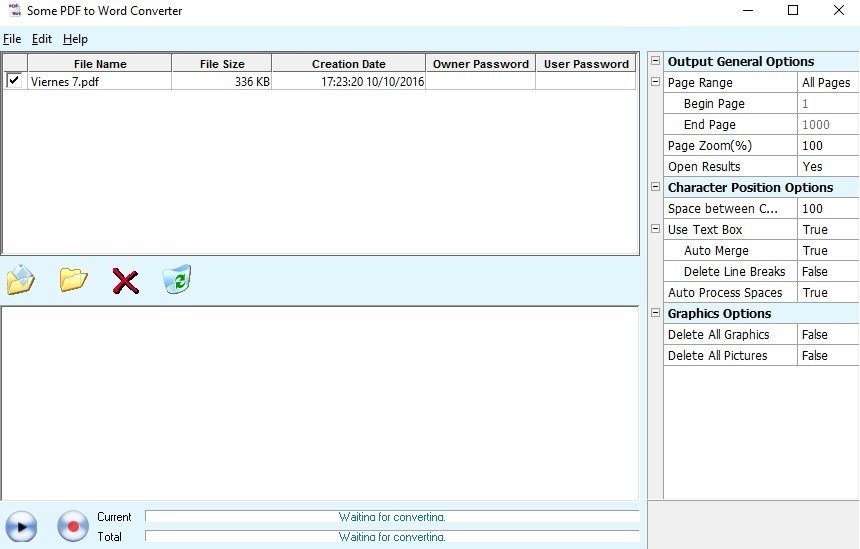Collapse Character Position Options section
This screenshot has height=549, width=860.
coord(655,187)
